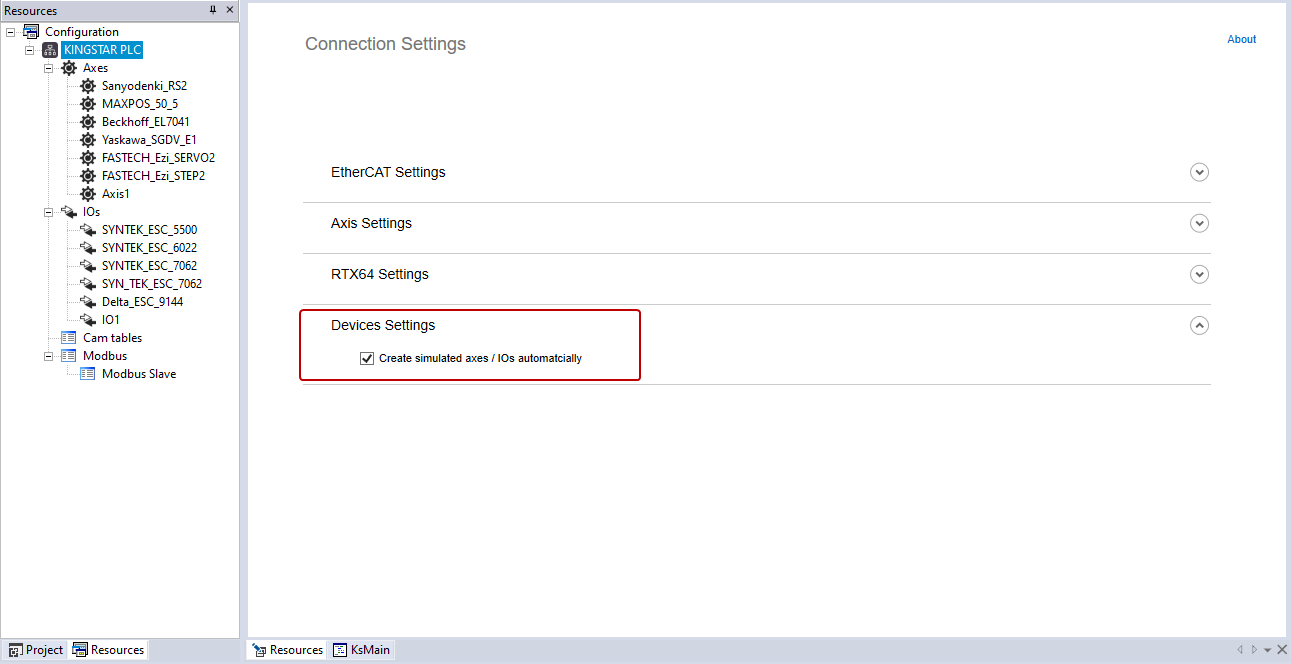Uncheck Create simulated axes / IOs automatically
The image size is (1291, 664).
pyautogui.click(x=367, y=358)
